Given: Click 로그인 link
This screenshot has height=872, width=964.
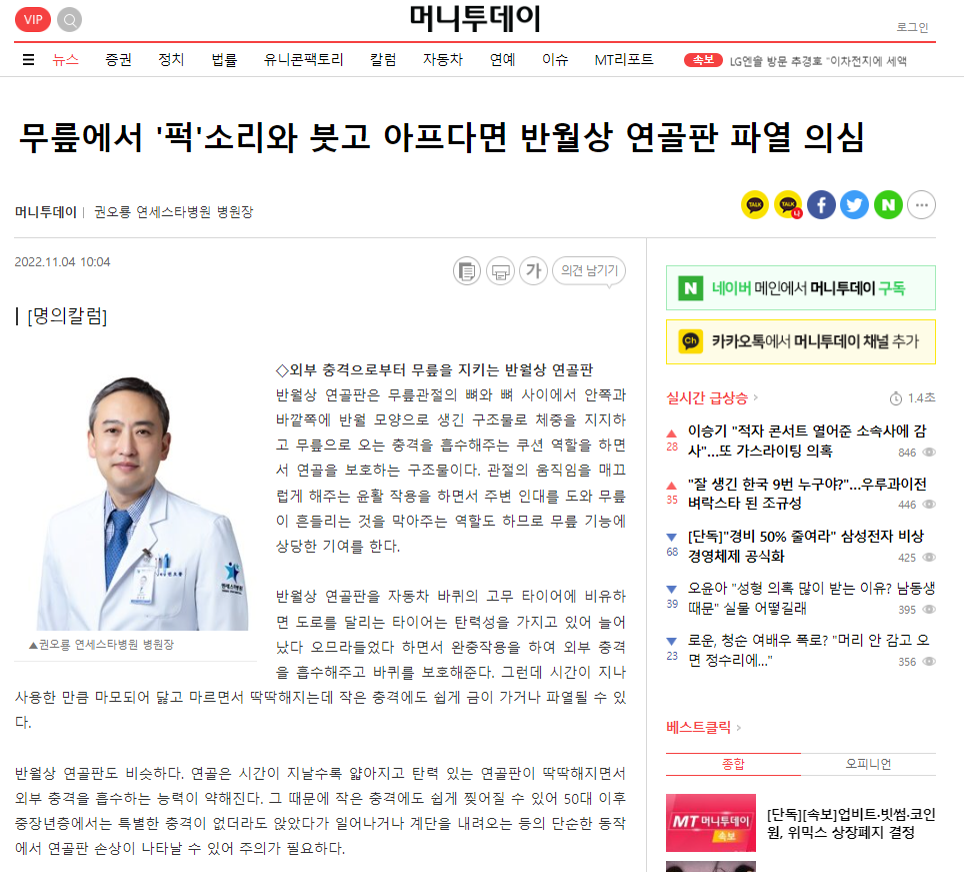Looking at the screenshot, I should [912, 27].
